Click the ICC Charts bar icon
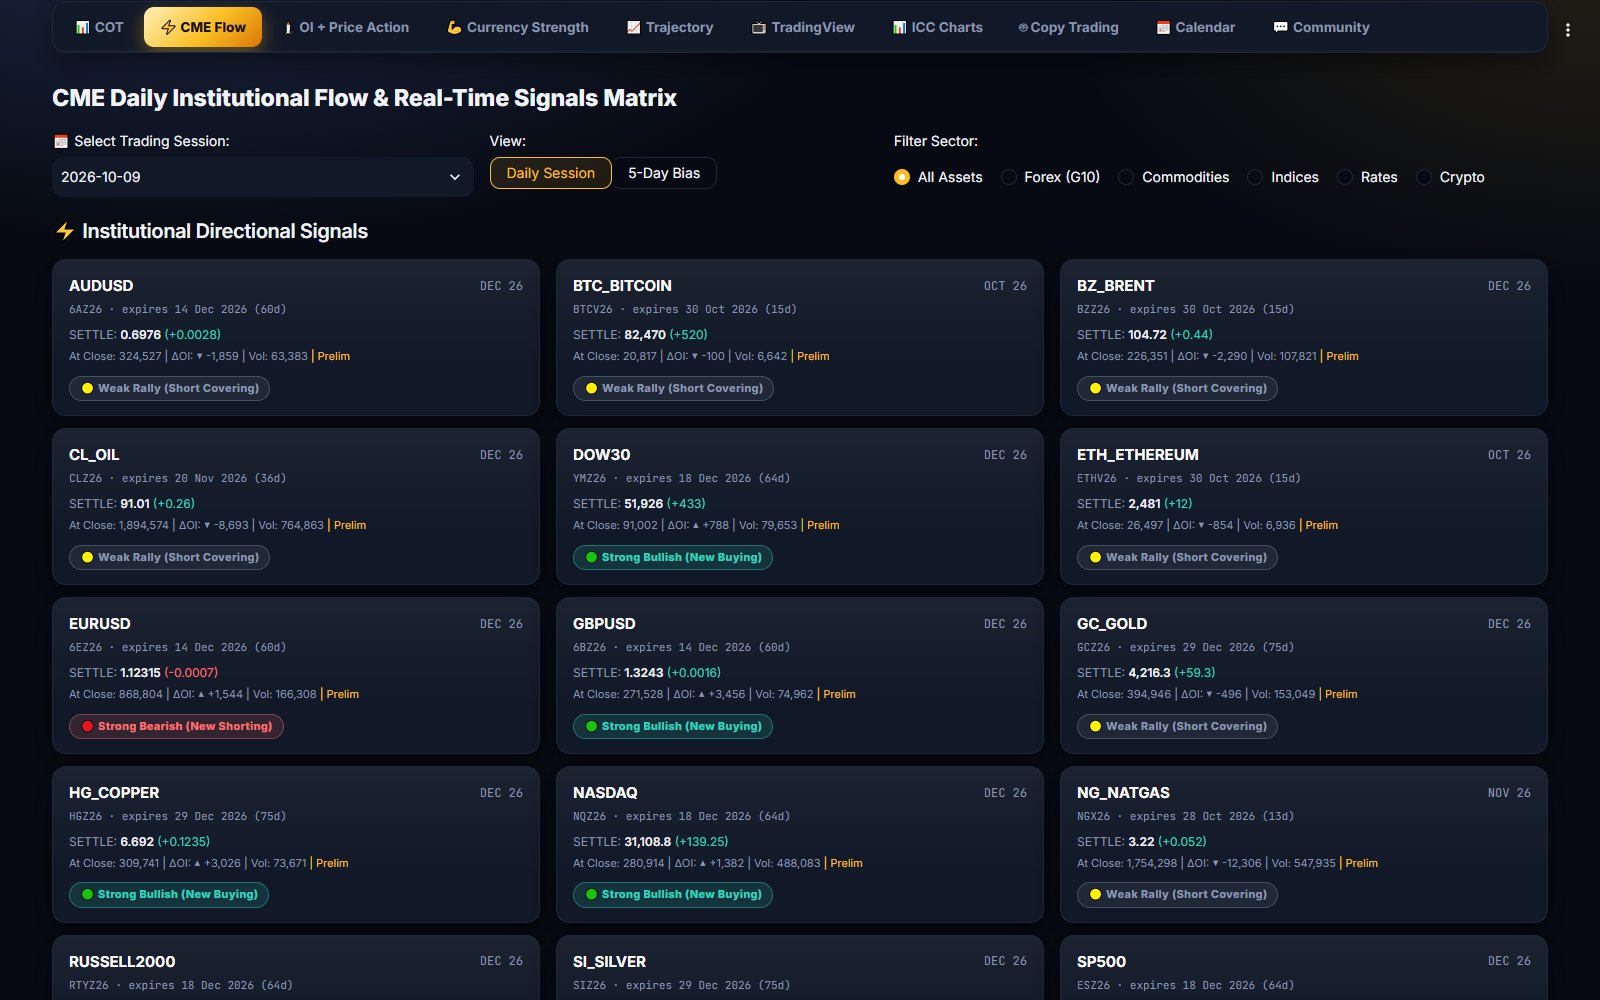This screenshot has width=1600, height=1000. 899,28
